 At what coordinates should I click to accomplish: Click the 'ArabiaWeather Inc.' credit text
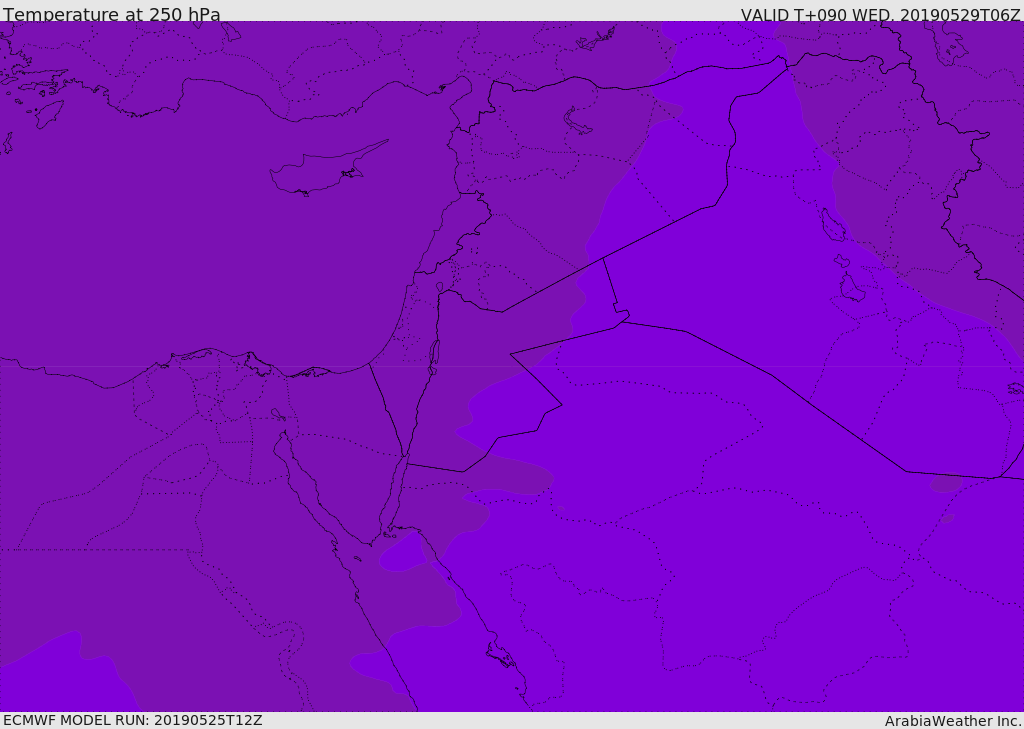pyautogui.click(x=953, y=721)
